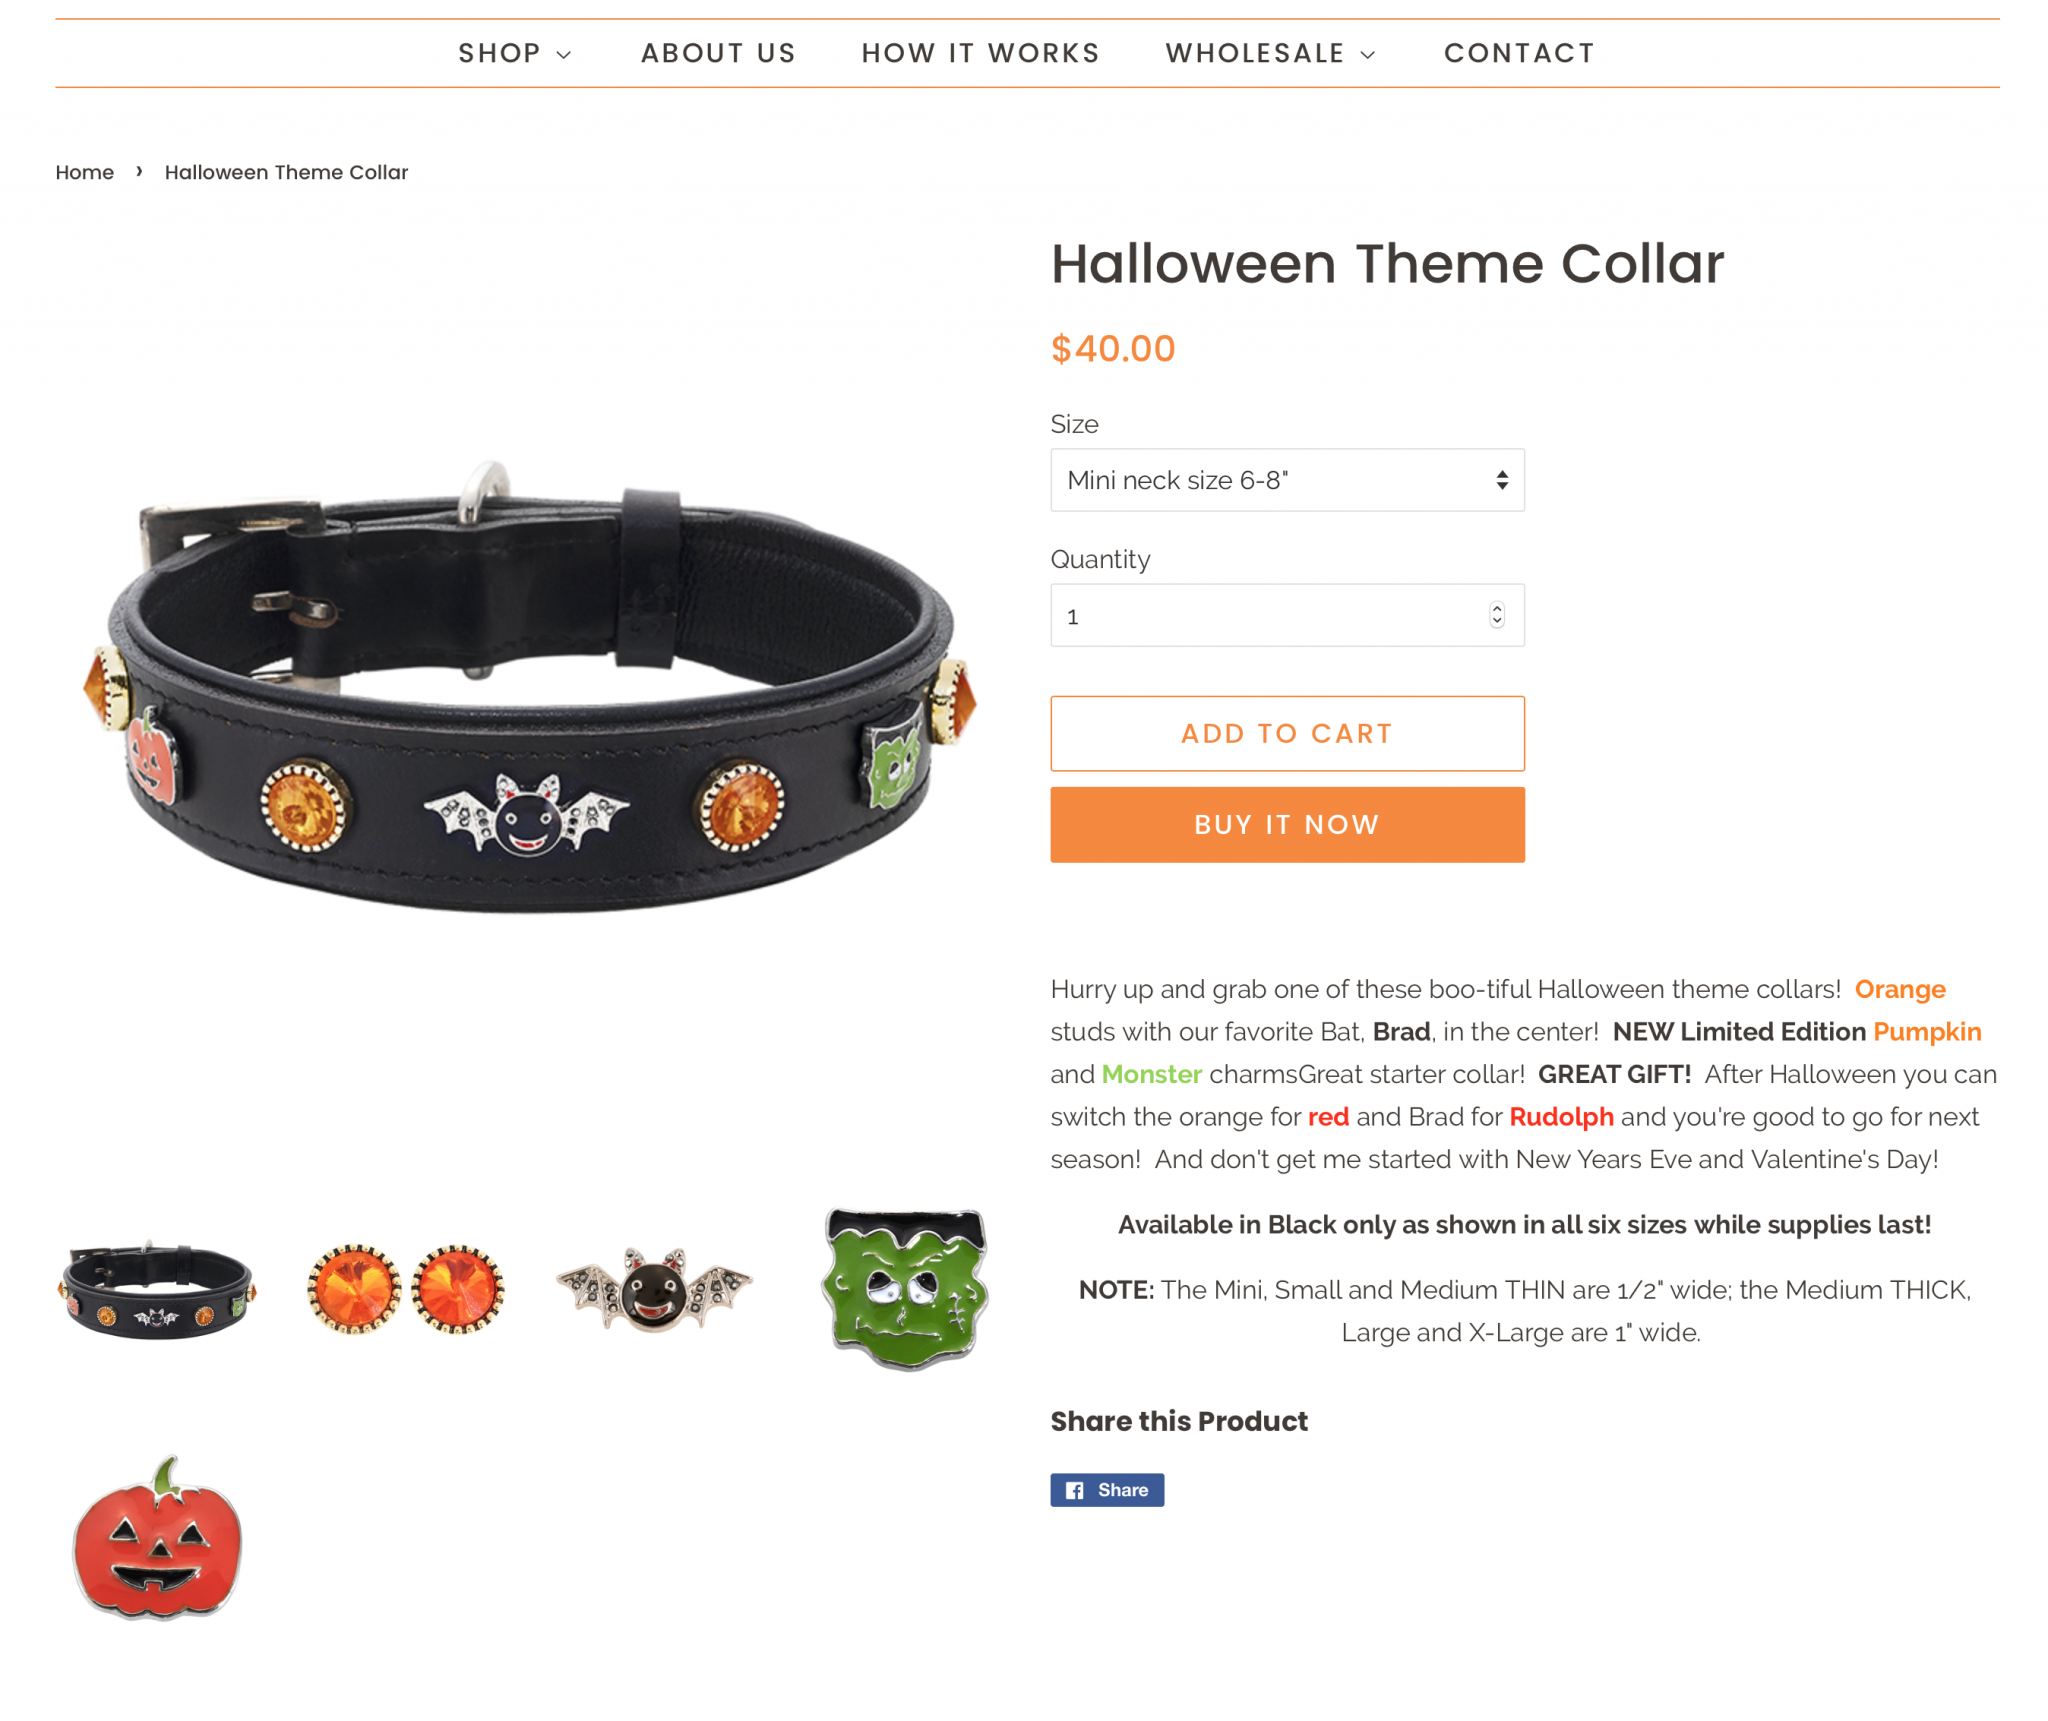Click ADD TO CART button
2048x1721 pixels.
tap(1286, 733)
